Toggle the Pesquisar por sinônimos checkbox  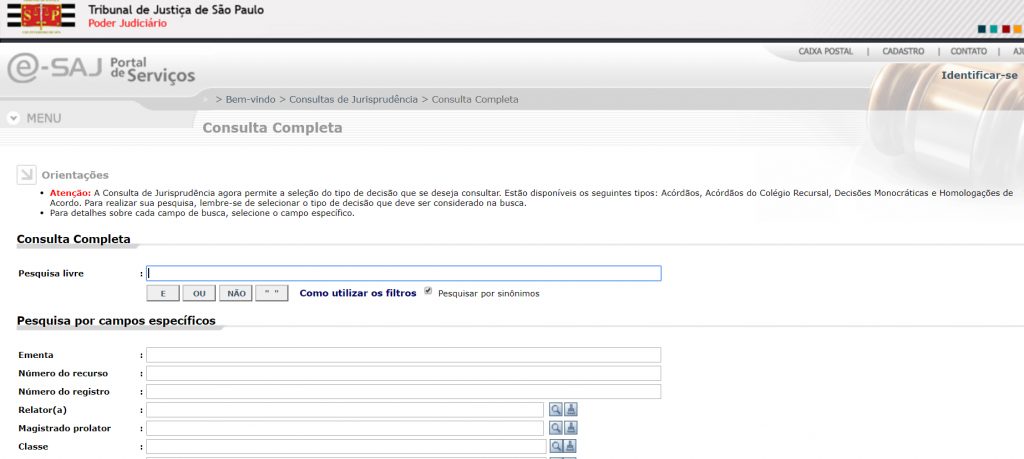tap(428, 291)
